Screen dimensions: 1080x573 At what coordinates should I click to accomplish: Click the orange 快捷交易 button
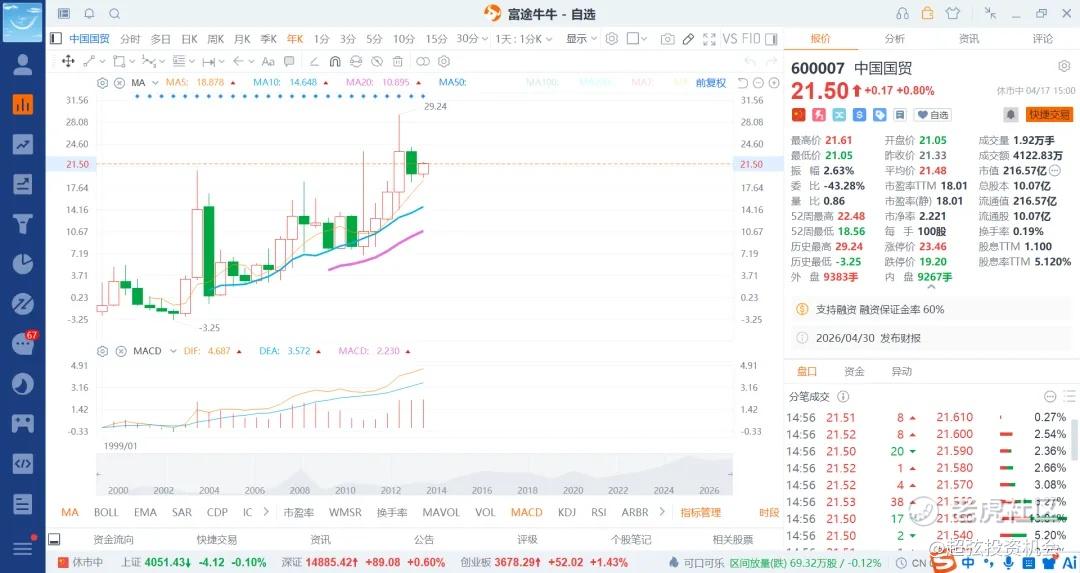(1049, 115)
